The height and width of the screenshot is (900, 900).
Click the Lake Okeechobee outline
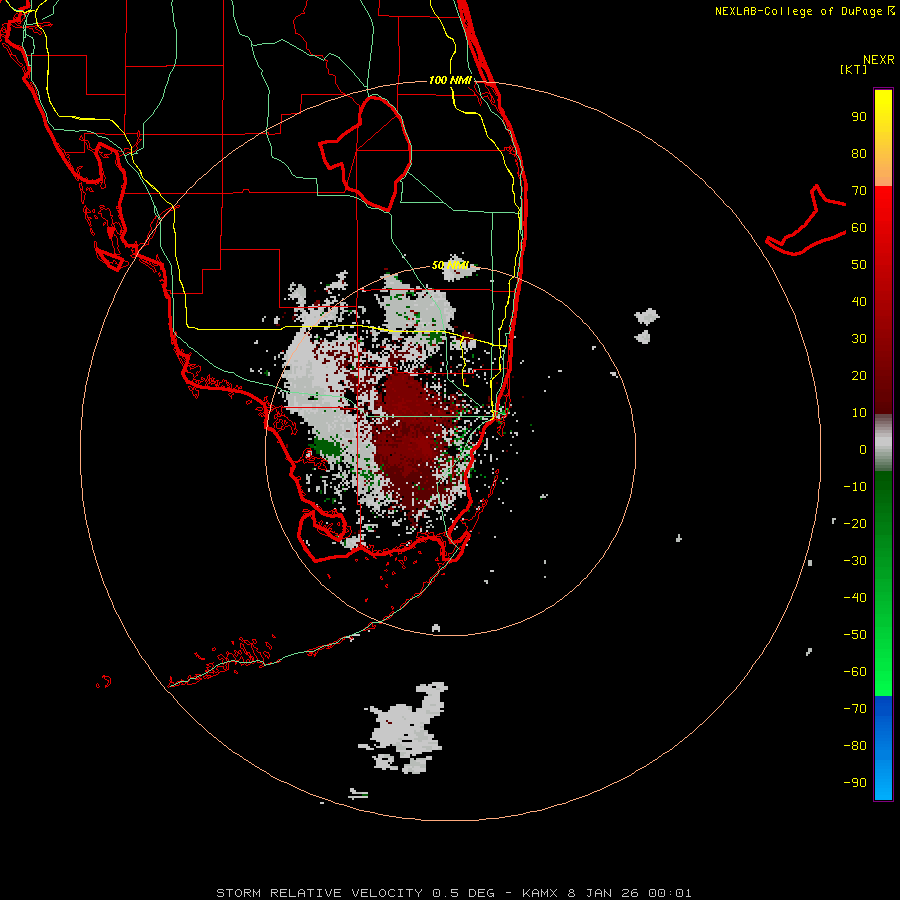(x=366, y=152)
